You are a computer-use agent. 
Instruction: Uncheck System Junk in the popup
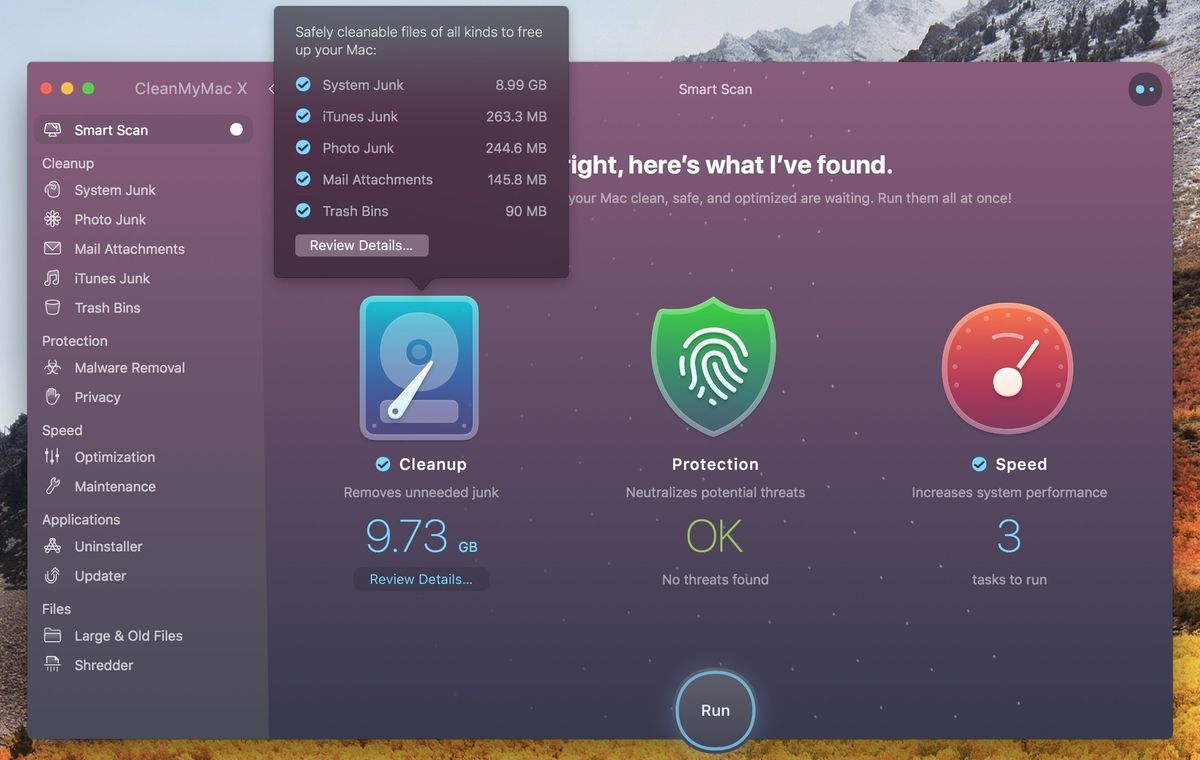303,85
